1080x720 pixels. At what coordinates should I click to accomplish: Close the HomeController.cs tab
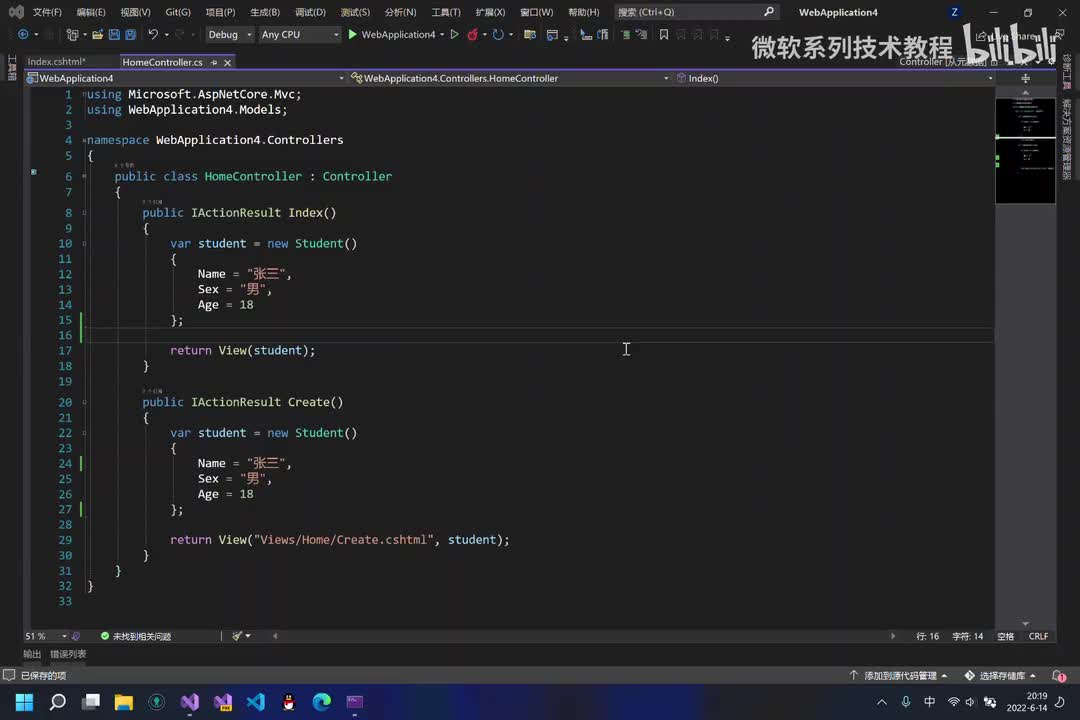point(227,63)
